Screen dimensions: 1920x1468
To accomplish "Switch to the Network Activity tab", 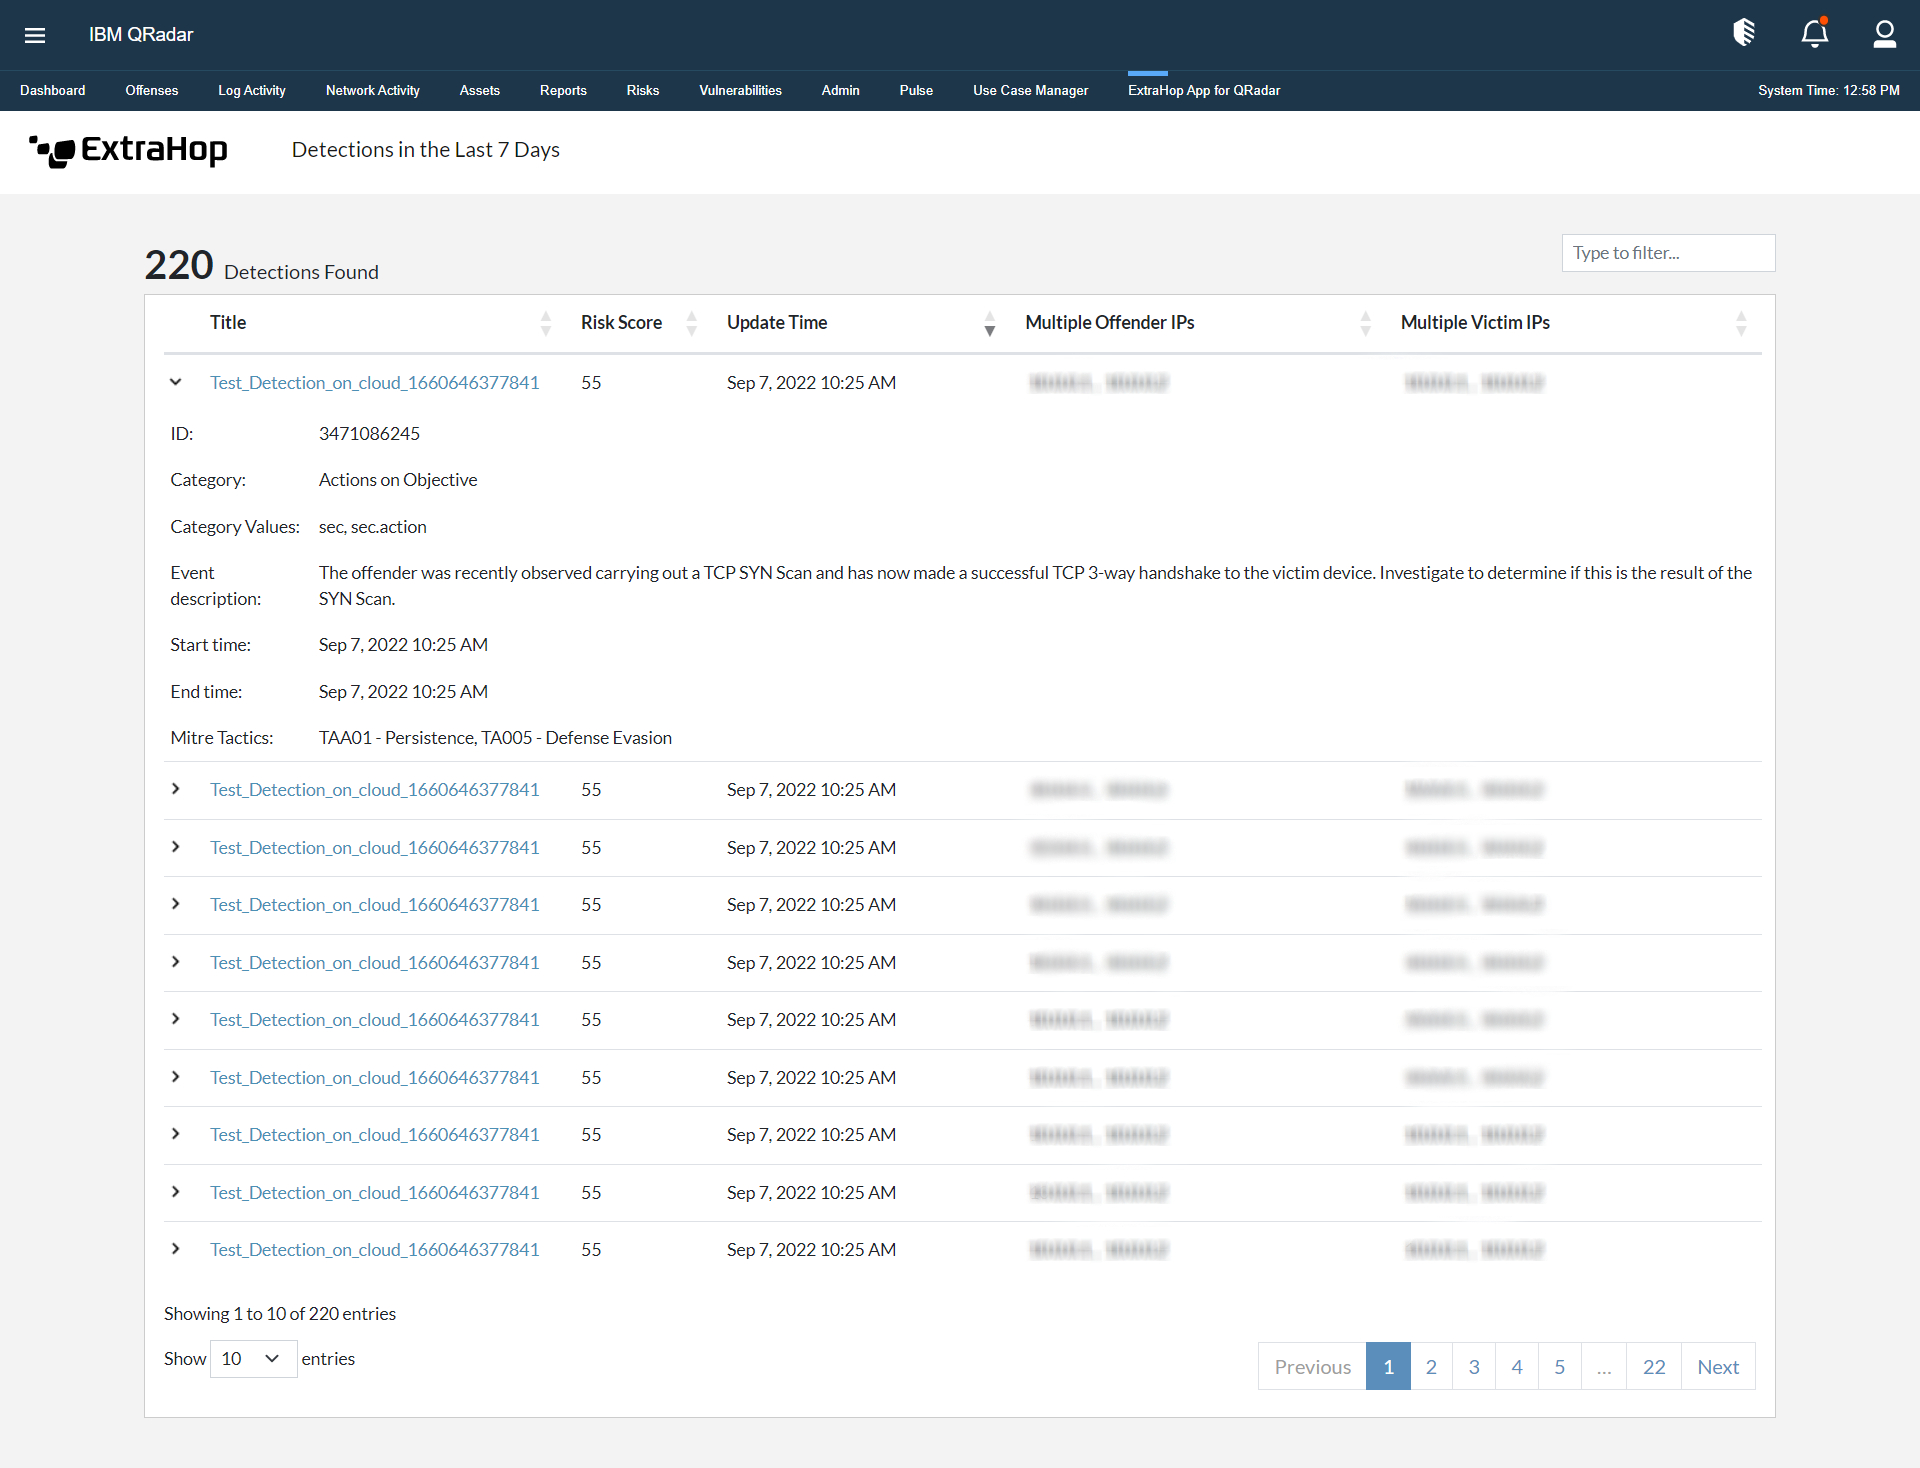I will click(373, 89).
